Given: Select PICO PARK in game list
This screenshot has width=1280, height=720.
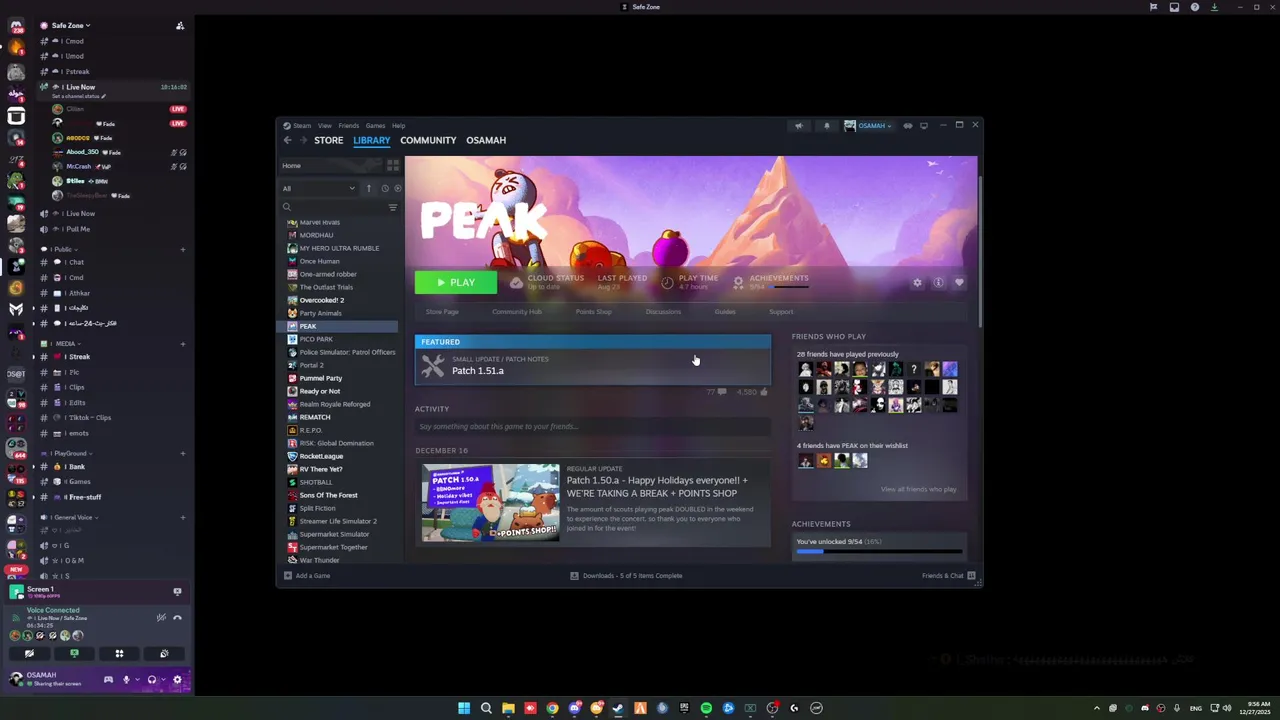Looking at the screenshot, I should tap(316, 339).
